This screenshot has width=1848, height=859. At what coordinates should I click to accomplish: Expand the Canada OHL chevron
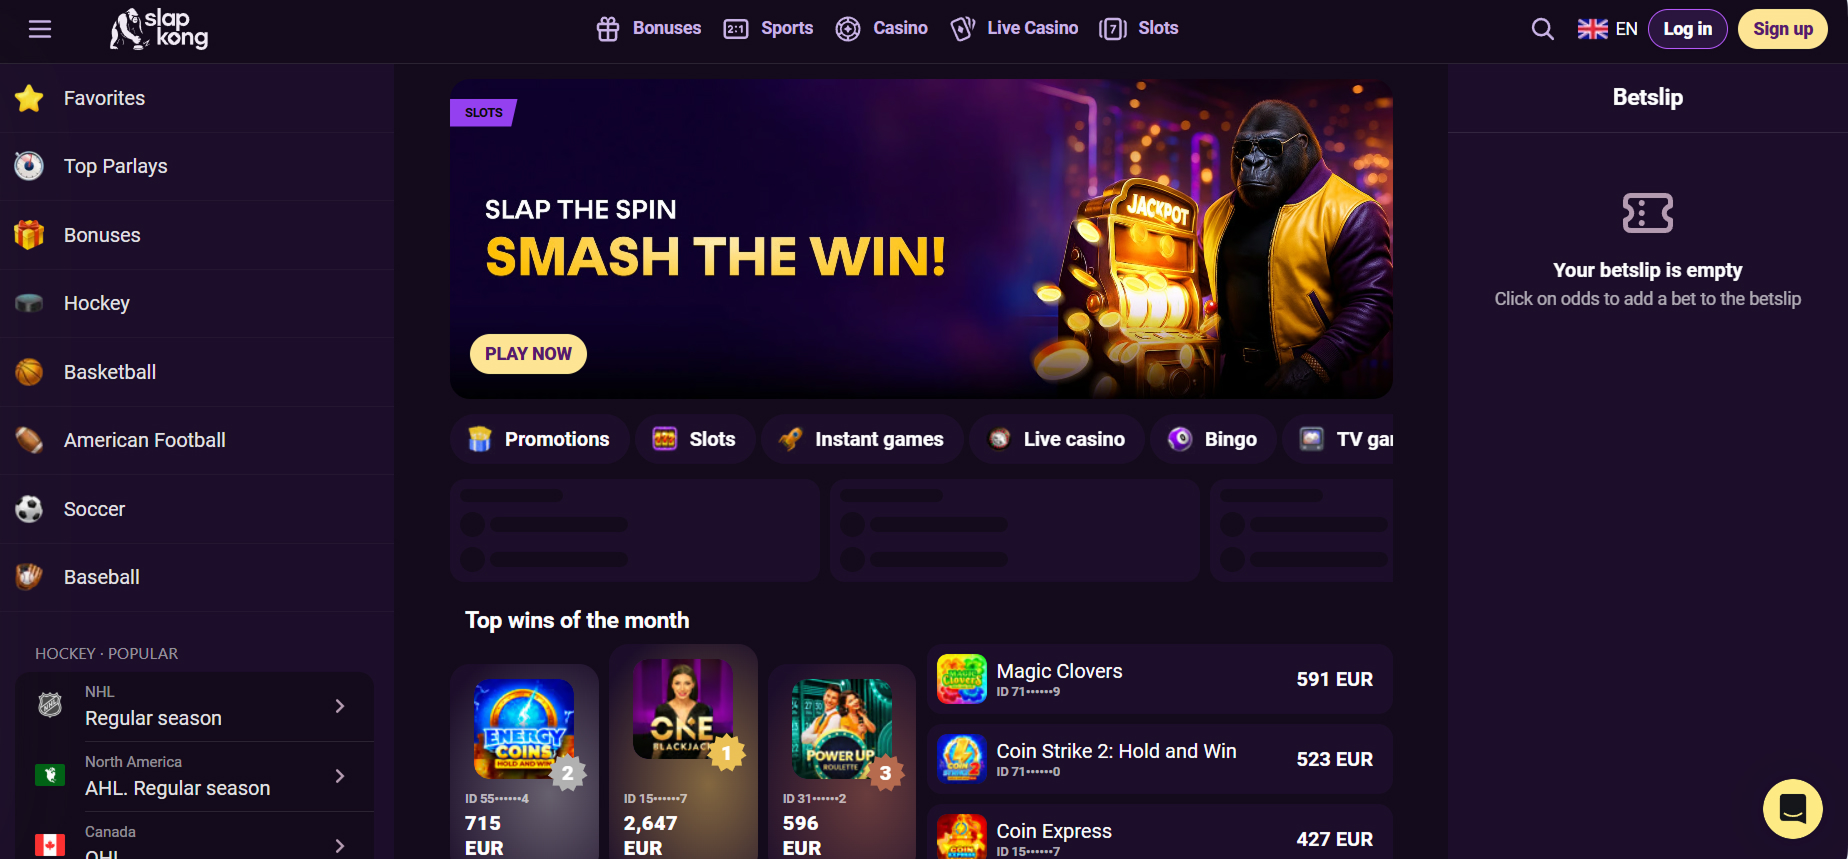[x=340, y=846]
